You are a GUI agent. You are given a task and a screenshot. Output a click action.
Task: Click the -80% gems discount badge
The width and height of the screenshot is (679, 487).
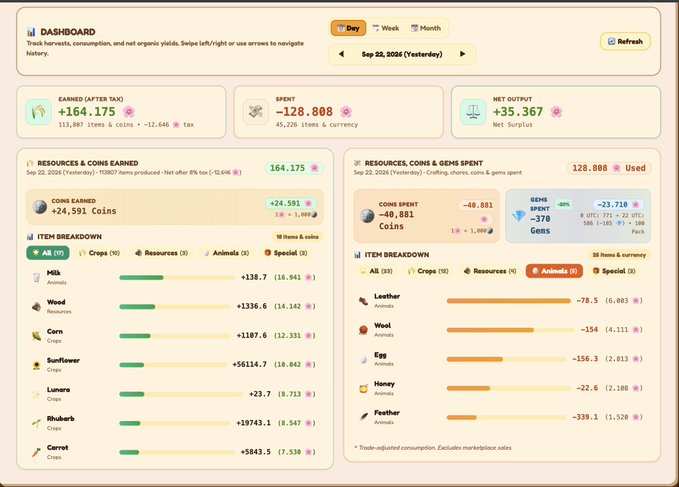click(x=563, y=204)
